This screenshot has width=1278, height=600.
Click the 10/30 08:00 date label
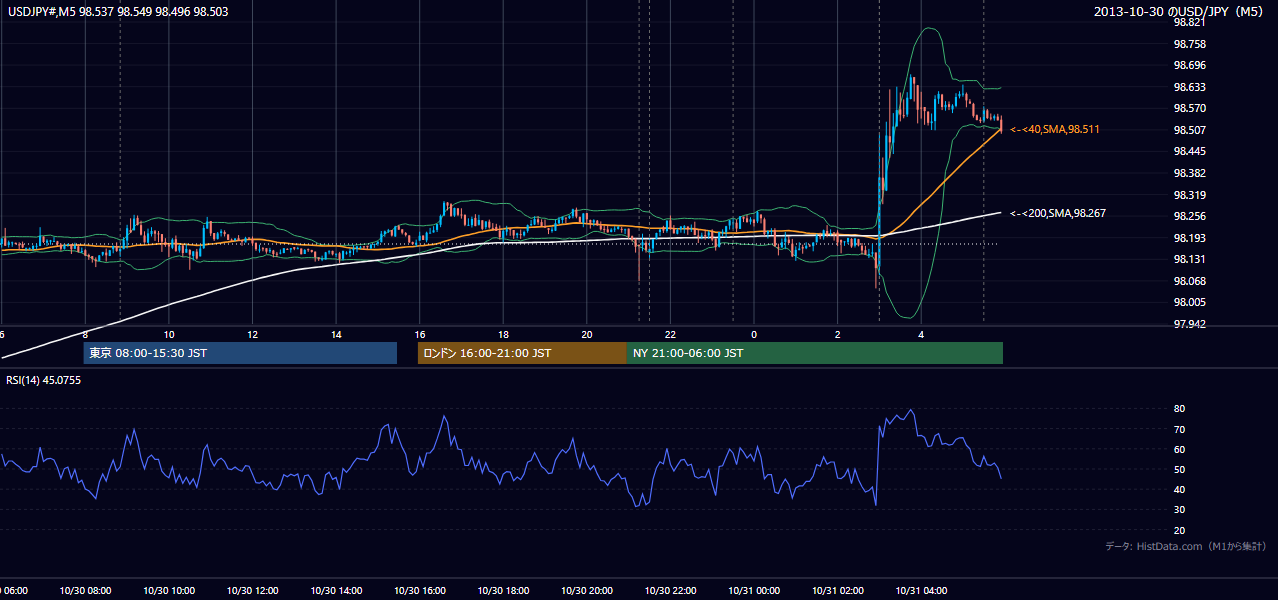[x=85, y=591]
